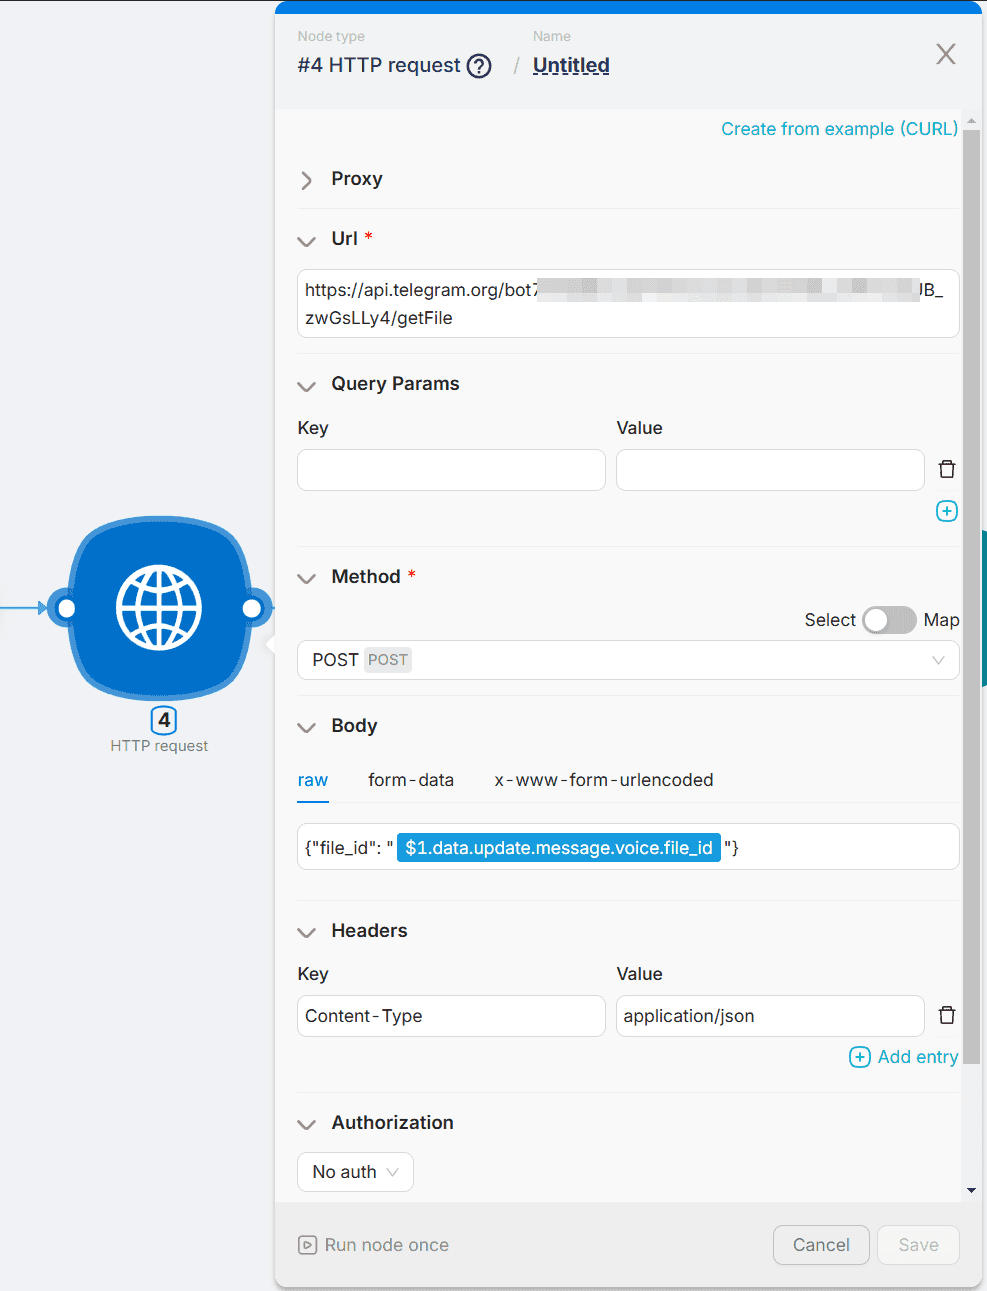The image size is (987, 1291).
Task: Delete the Query Params row with trash icon
Action: [x=946, y=469]
